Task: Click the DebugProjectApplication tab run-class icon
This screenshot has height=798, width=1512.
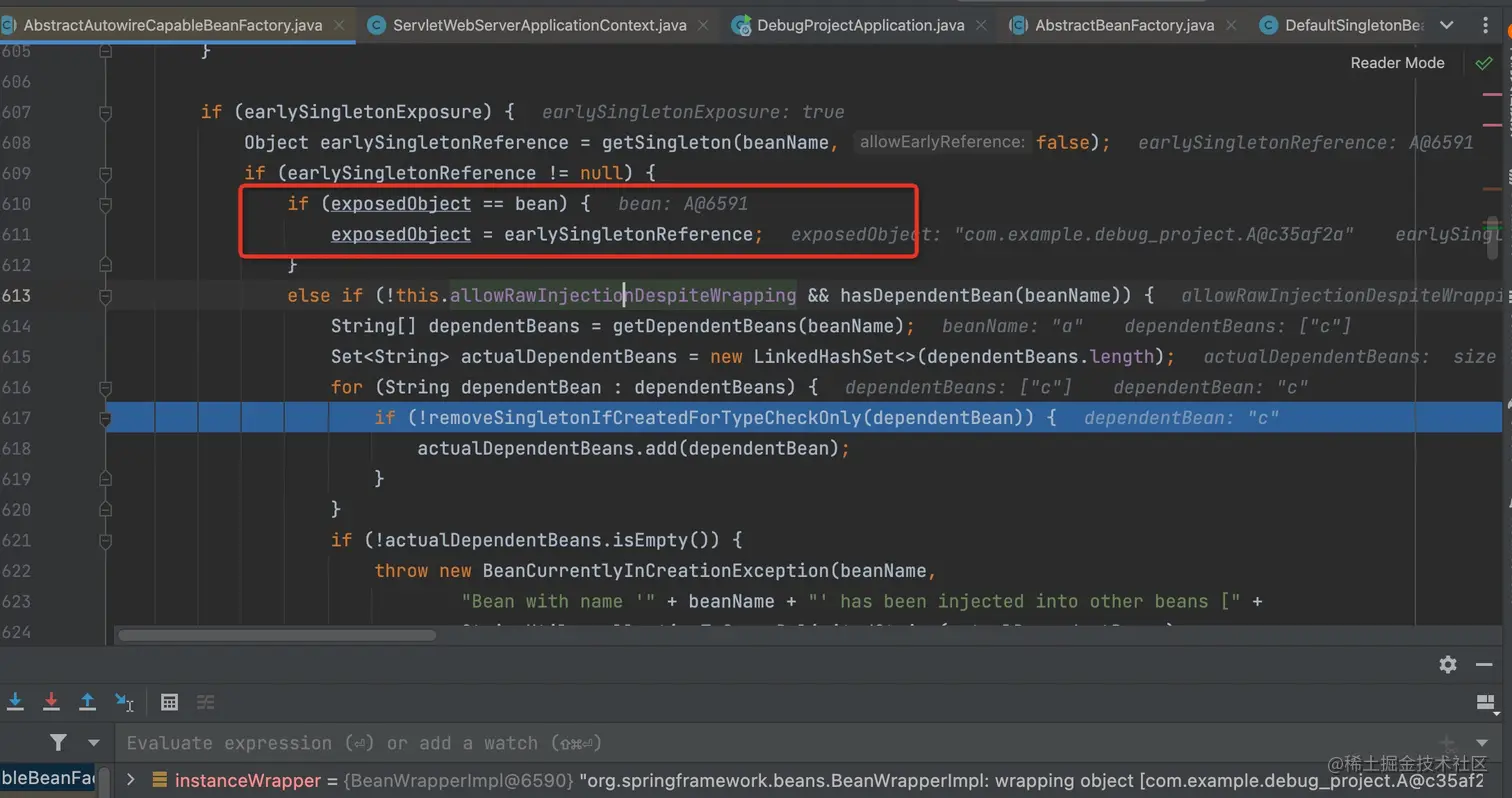Action: 741,25
